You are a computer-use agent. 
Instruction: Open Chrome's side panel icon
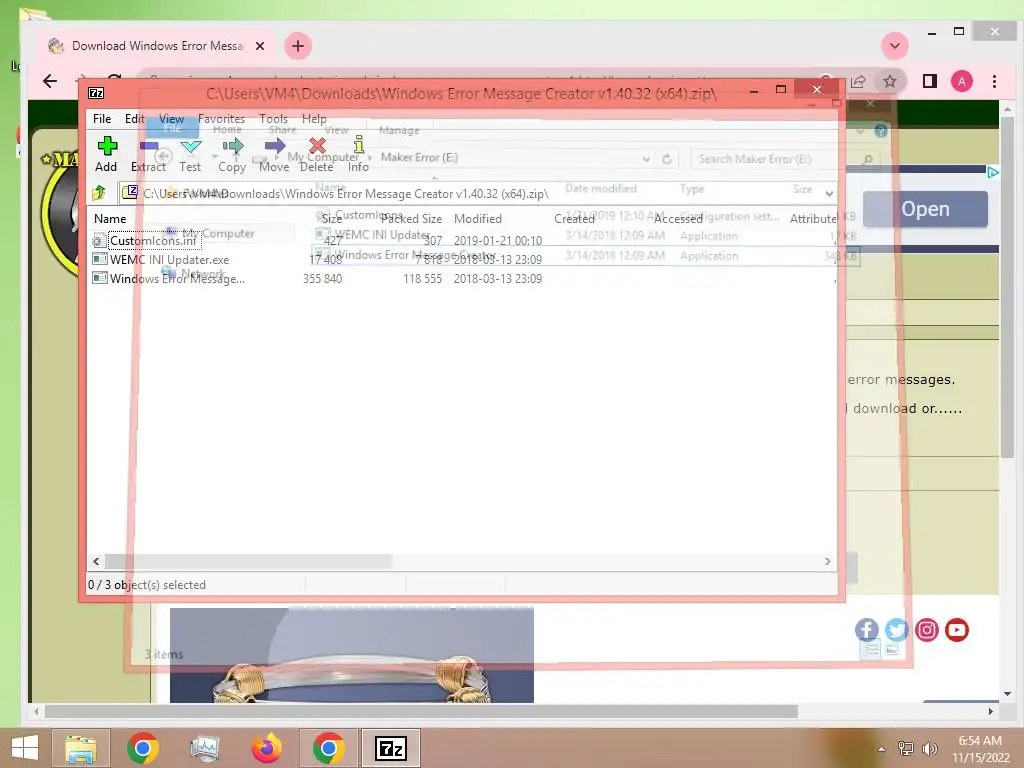point(929,81)
